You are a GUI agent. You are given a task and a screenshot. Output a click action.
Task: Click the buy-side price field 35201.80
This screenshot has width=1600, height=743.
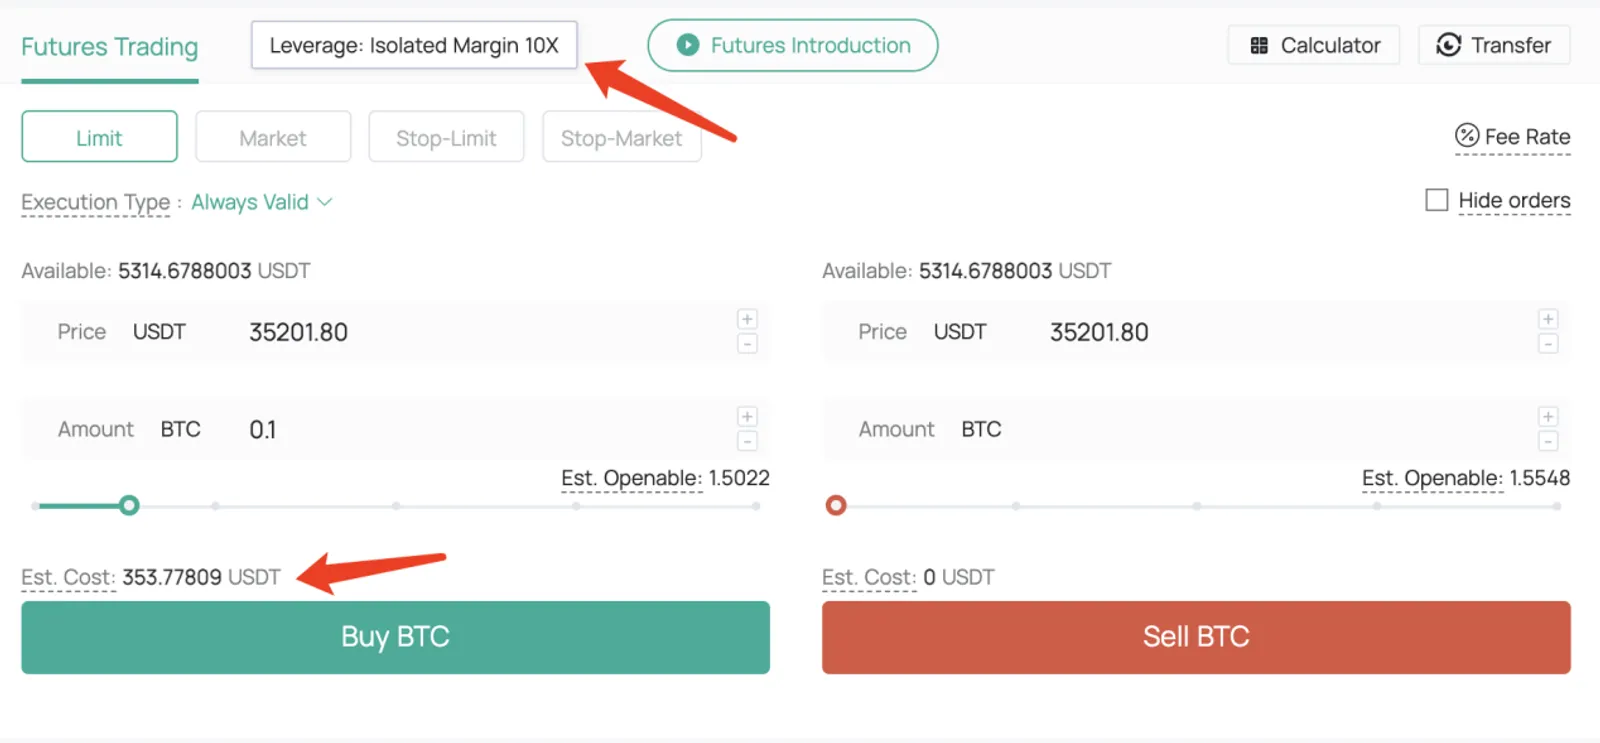click(395, 332)
